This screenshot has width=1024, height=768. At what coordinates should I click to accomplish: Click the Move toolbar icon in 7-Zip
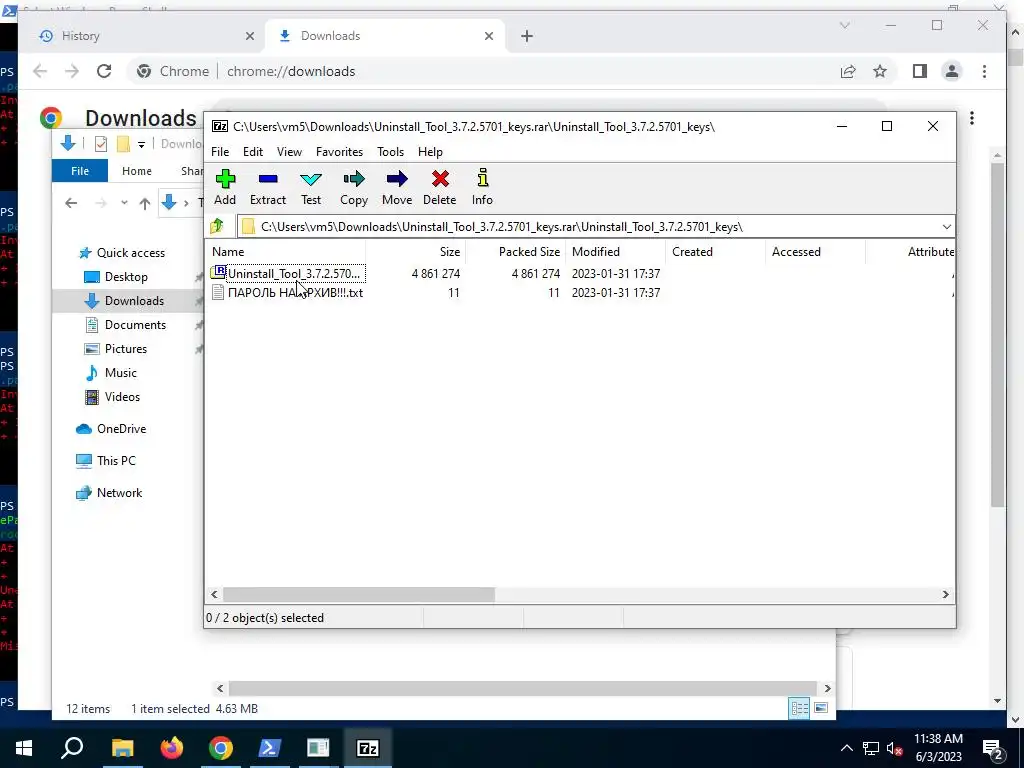point(397,187)
